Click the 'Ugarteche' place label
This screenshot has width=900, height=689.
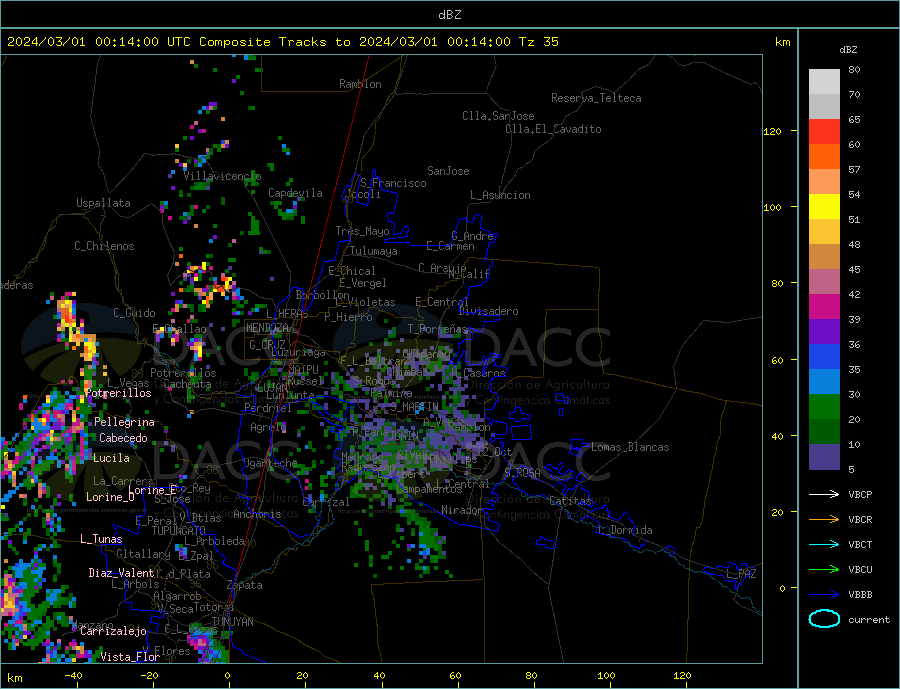[270, 463]
